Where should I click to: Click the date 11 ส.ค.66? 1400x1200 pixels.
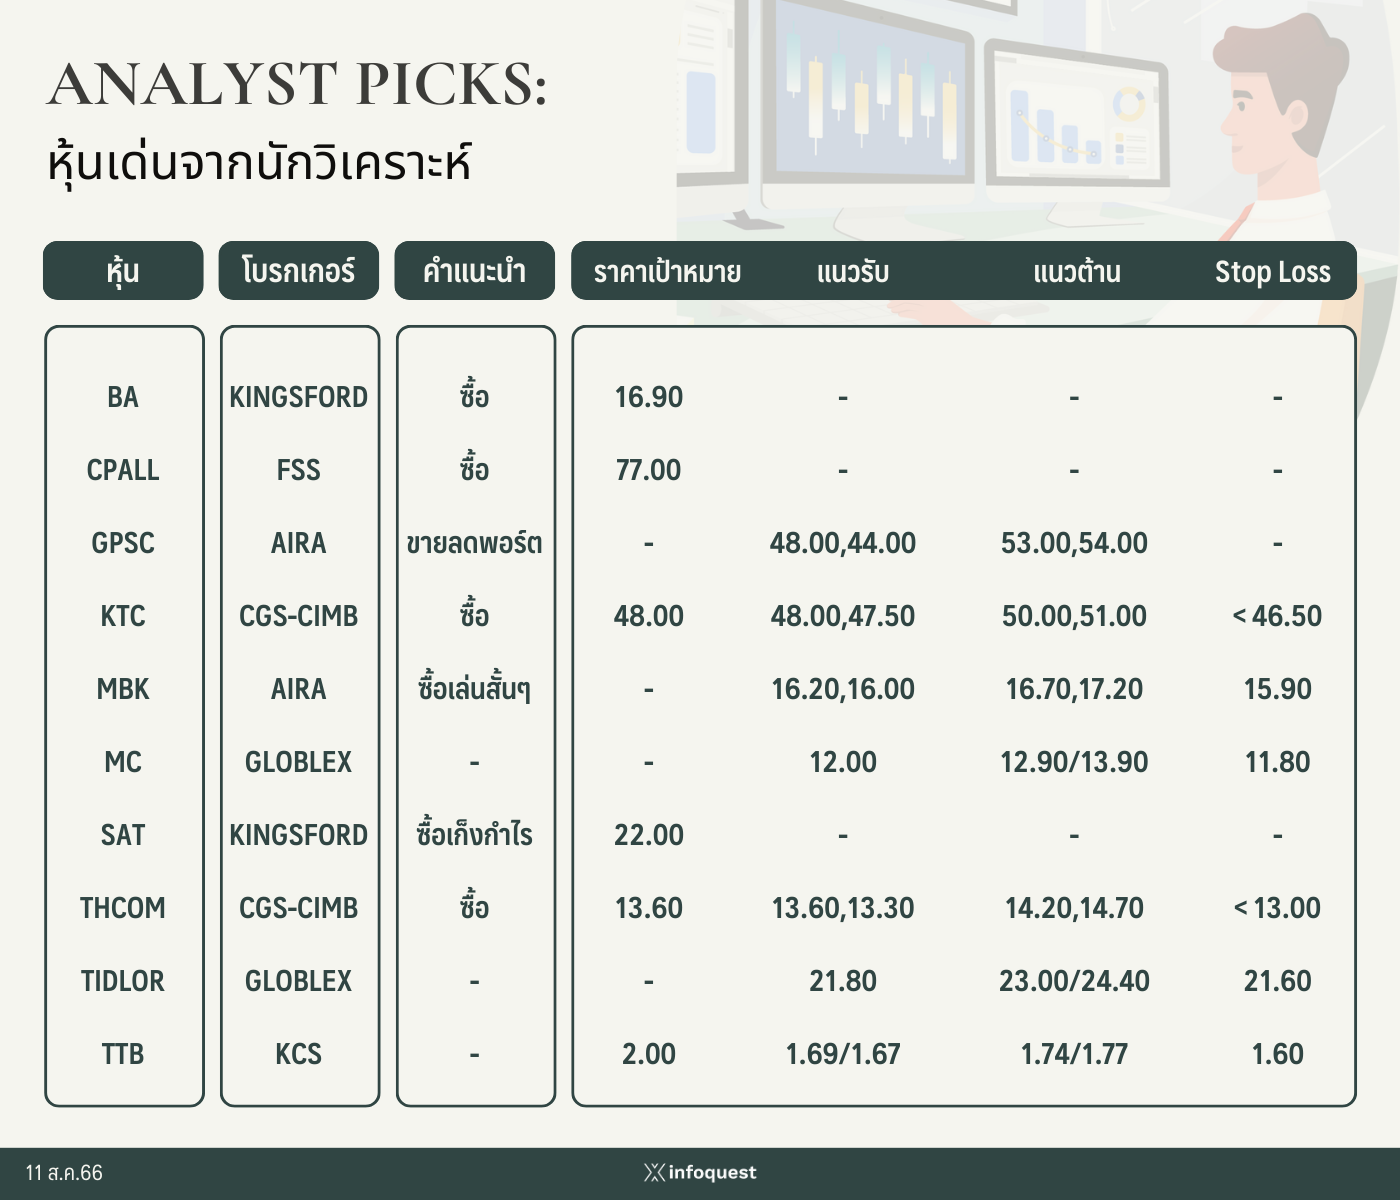tap(65, 1173)
